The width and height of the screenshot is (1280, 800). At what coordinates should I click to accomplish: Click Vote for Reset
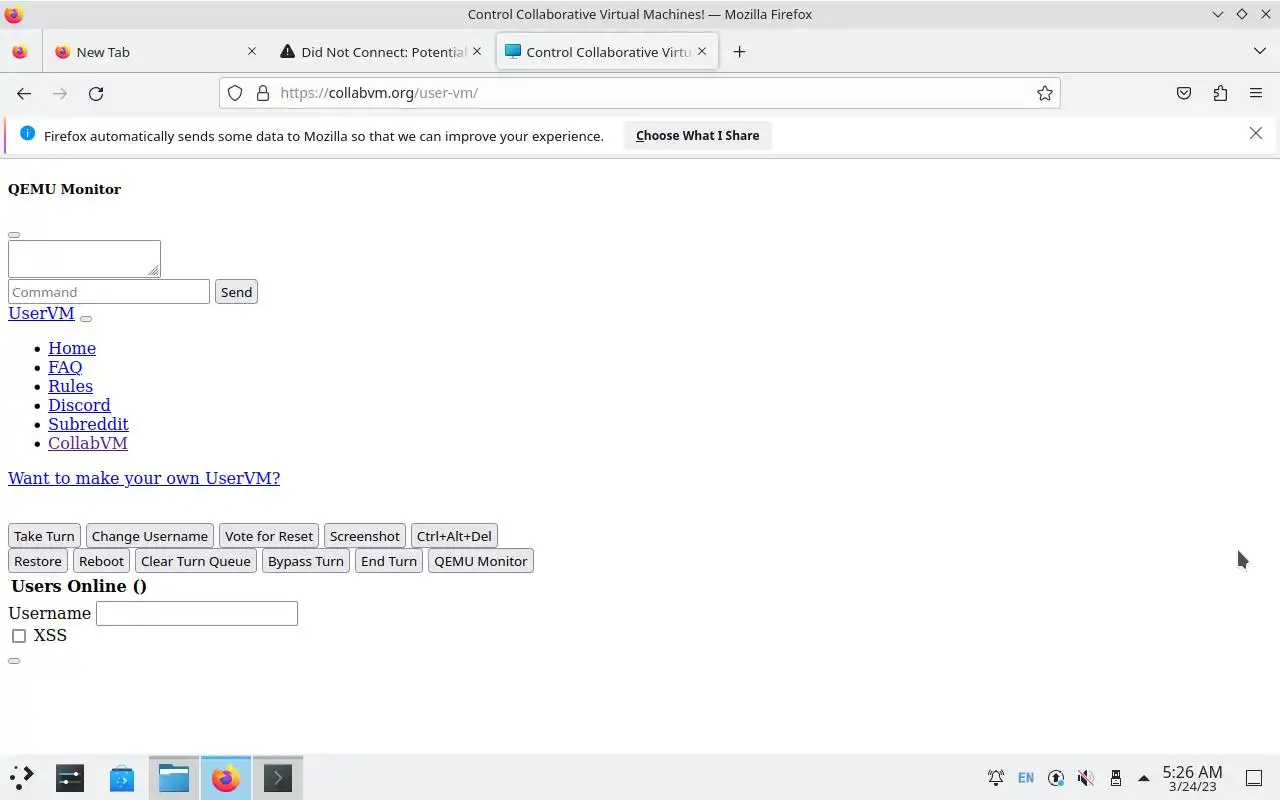(269, 536)
